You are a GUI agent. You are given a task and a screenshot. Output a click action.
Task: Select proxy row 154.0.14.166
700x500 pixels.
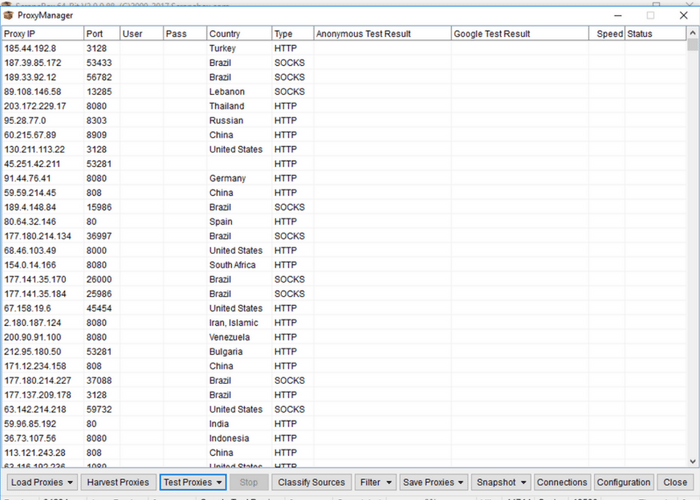point(344,265)
